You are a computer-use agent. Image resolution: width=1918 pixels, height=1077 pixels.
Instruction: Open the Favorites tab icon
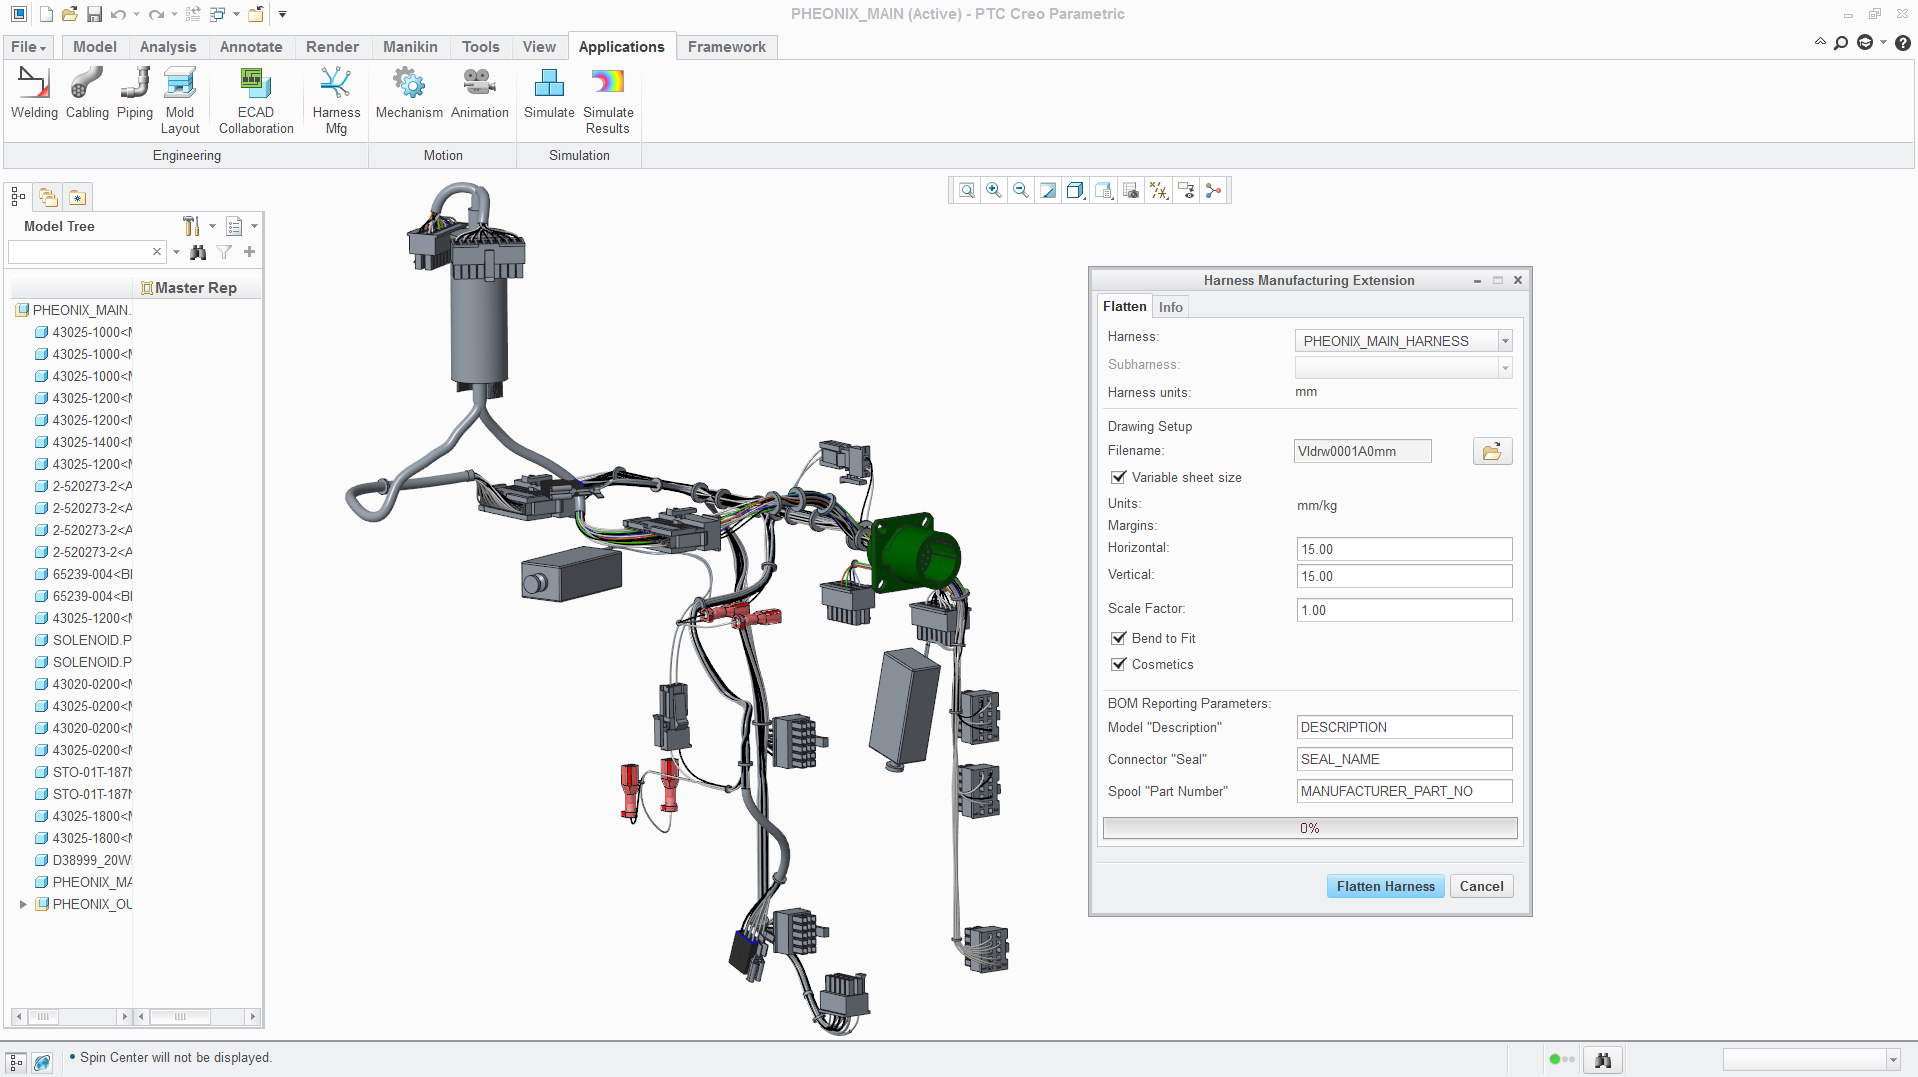click(x=78, y=197)
